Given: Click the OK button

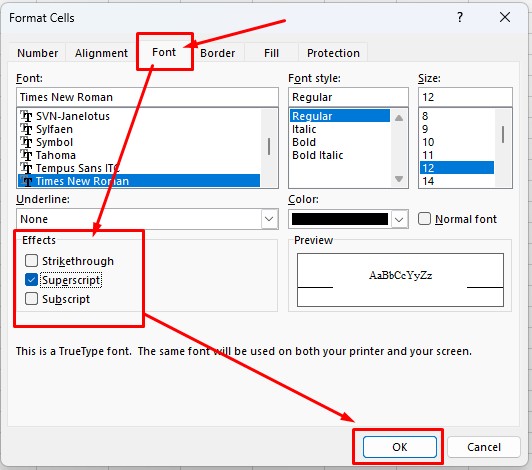Looking at the screenshot, I should pos(400,447).
